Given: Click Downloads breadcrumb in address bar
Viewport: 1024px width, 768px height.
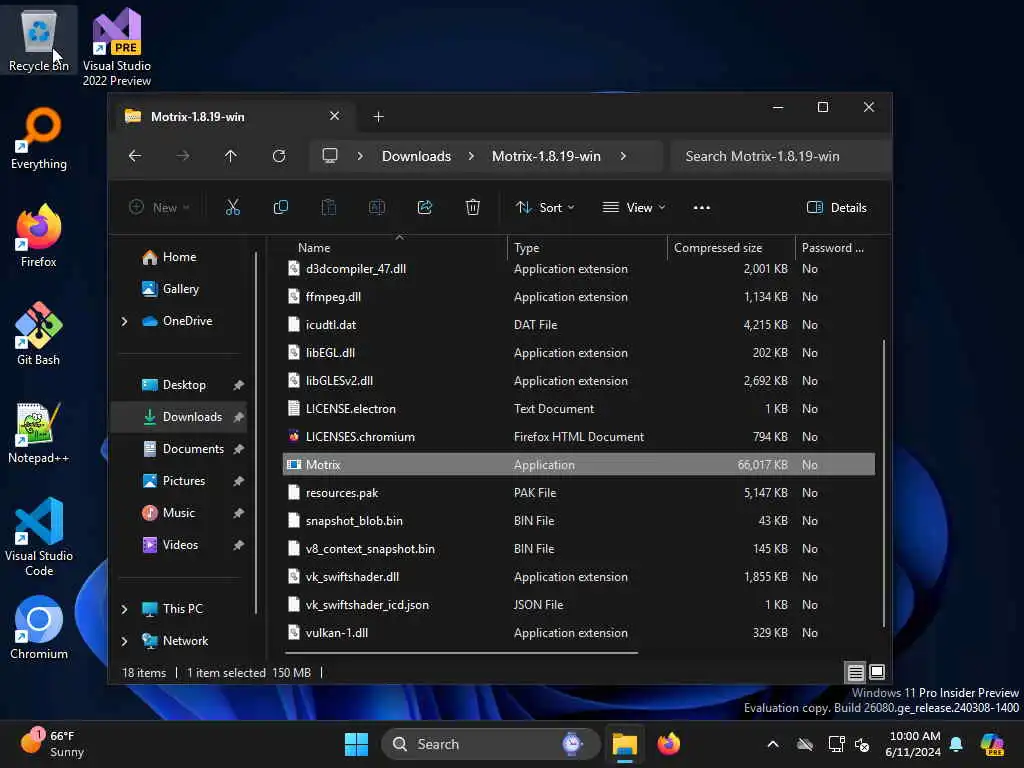Looking at the screenshot, I should [x=416, y=156].
